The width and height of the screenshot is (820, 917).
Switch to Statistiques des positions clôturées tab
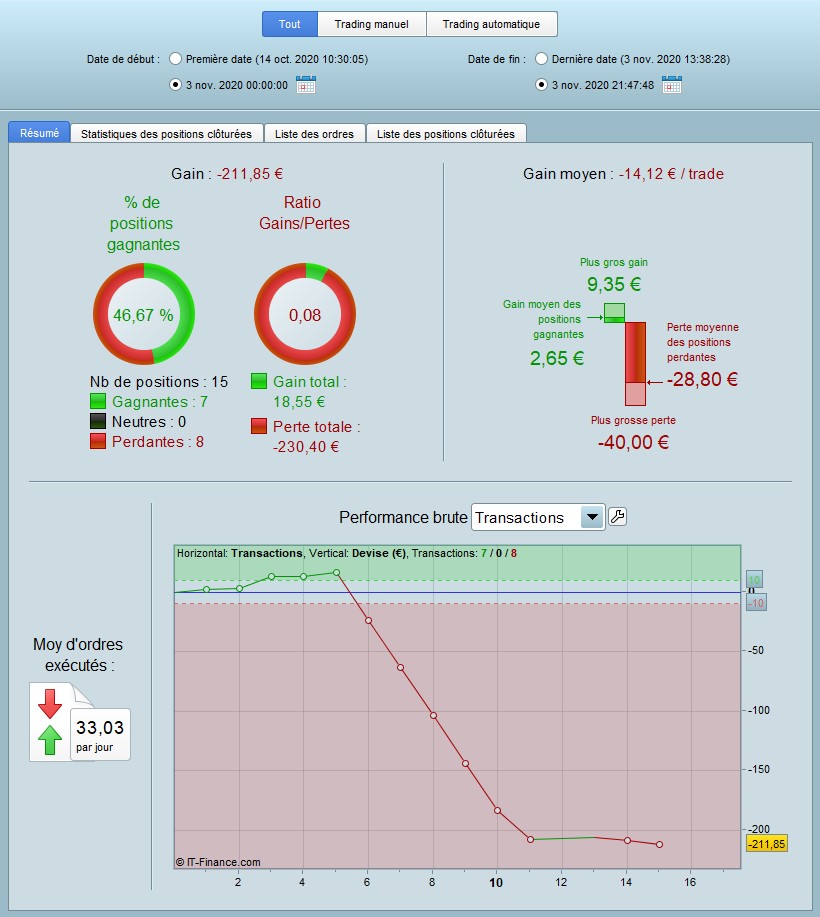coord(167,133)
